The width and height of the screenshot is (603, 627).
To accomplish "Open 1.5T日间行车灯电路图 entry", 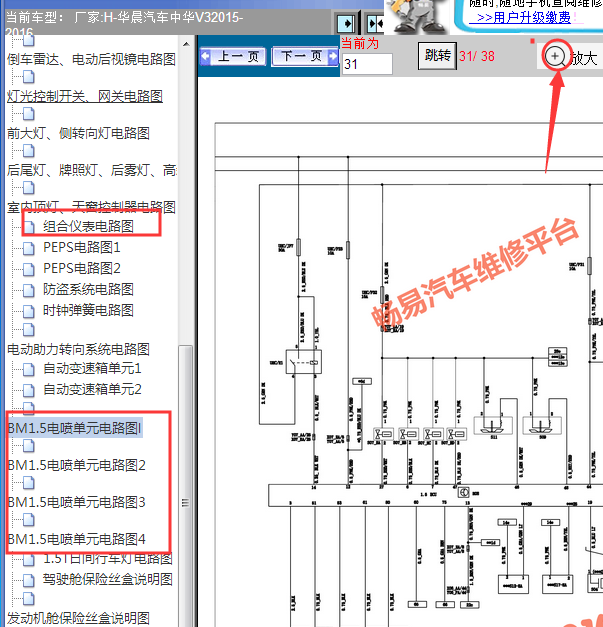I will coord(108,559).
